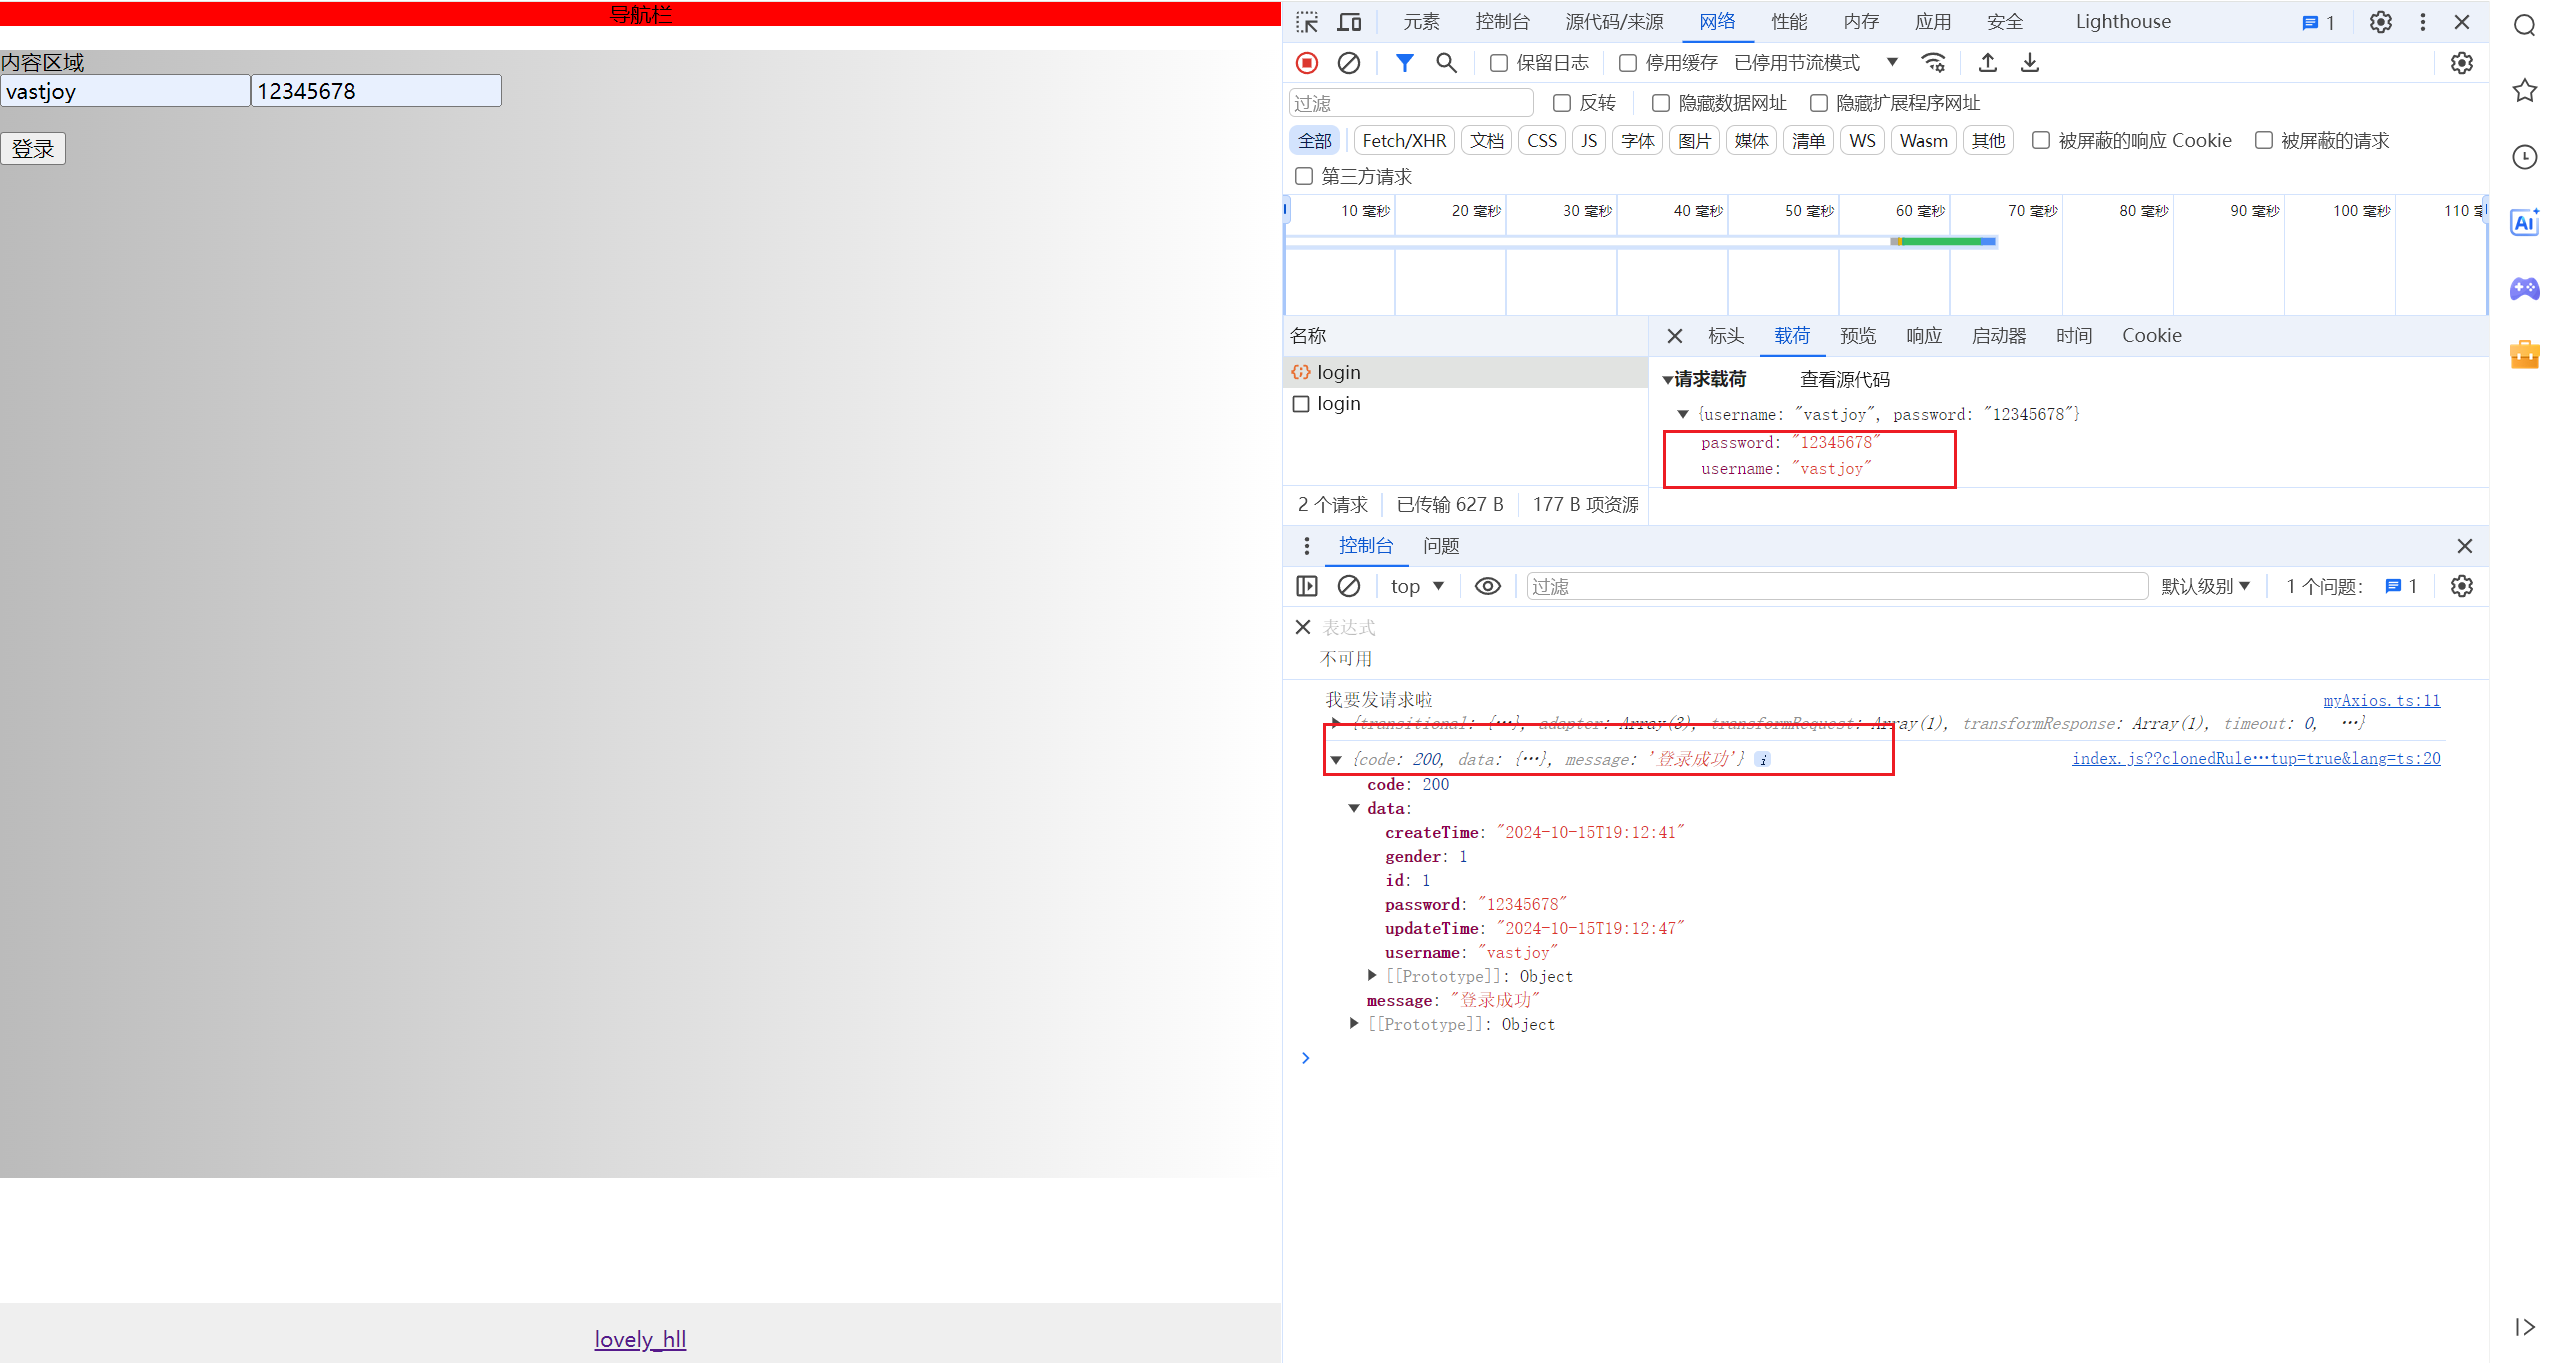Export HAR file download icon
2560x1363 pixels.
(x=2030, y=63)
